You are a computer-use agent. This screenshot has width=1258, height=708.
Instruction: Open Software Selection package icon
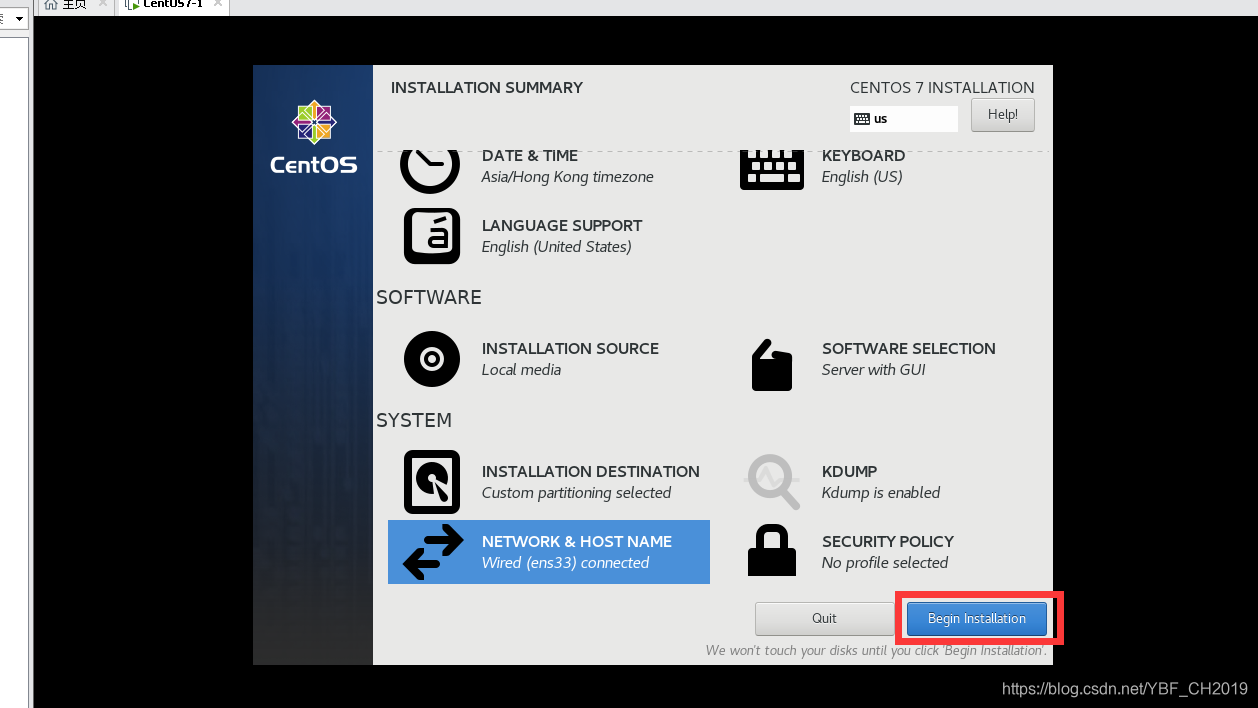pyautogui.click(x=771, y=365)
